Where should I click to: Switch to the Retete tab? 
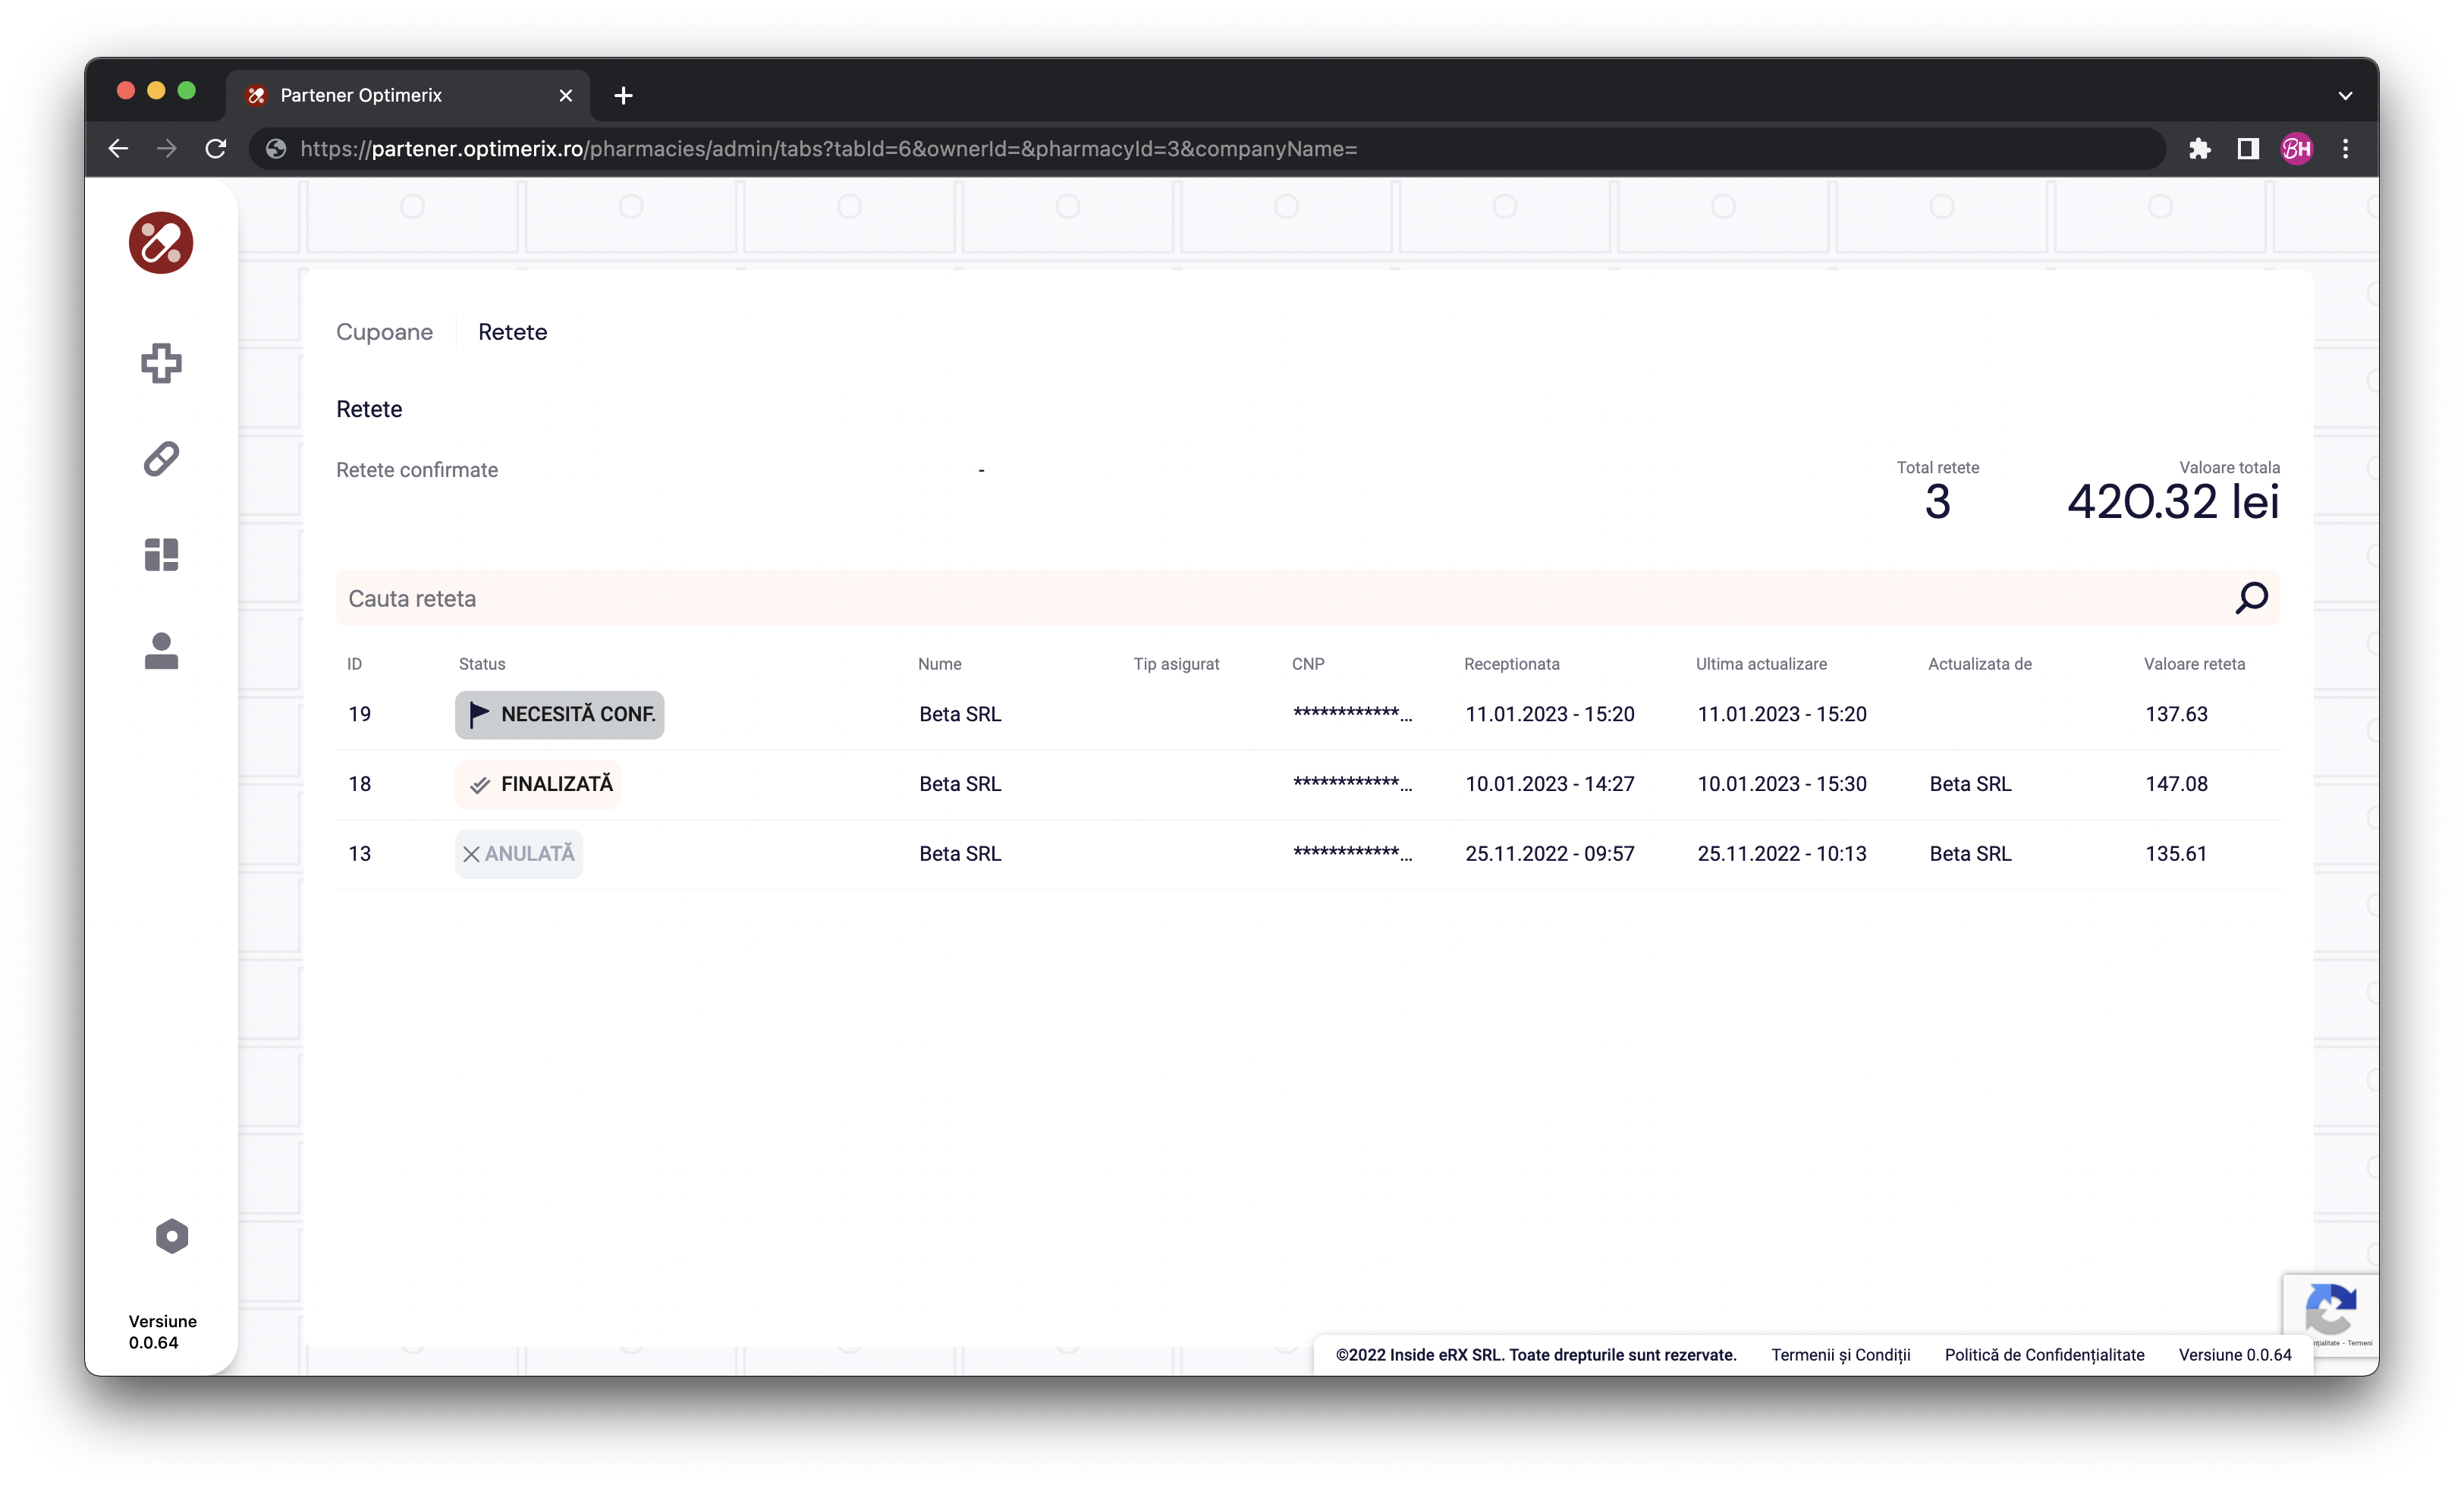(512, 332)
